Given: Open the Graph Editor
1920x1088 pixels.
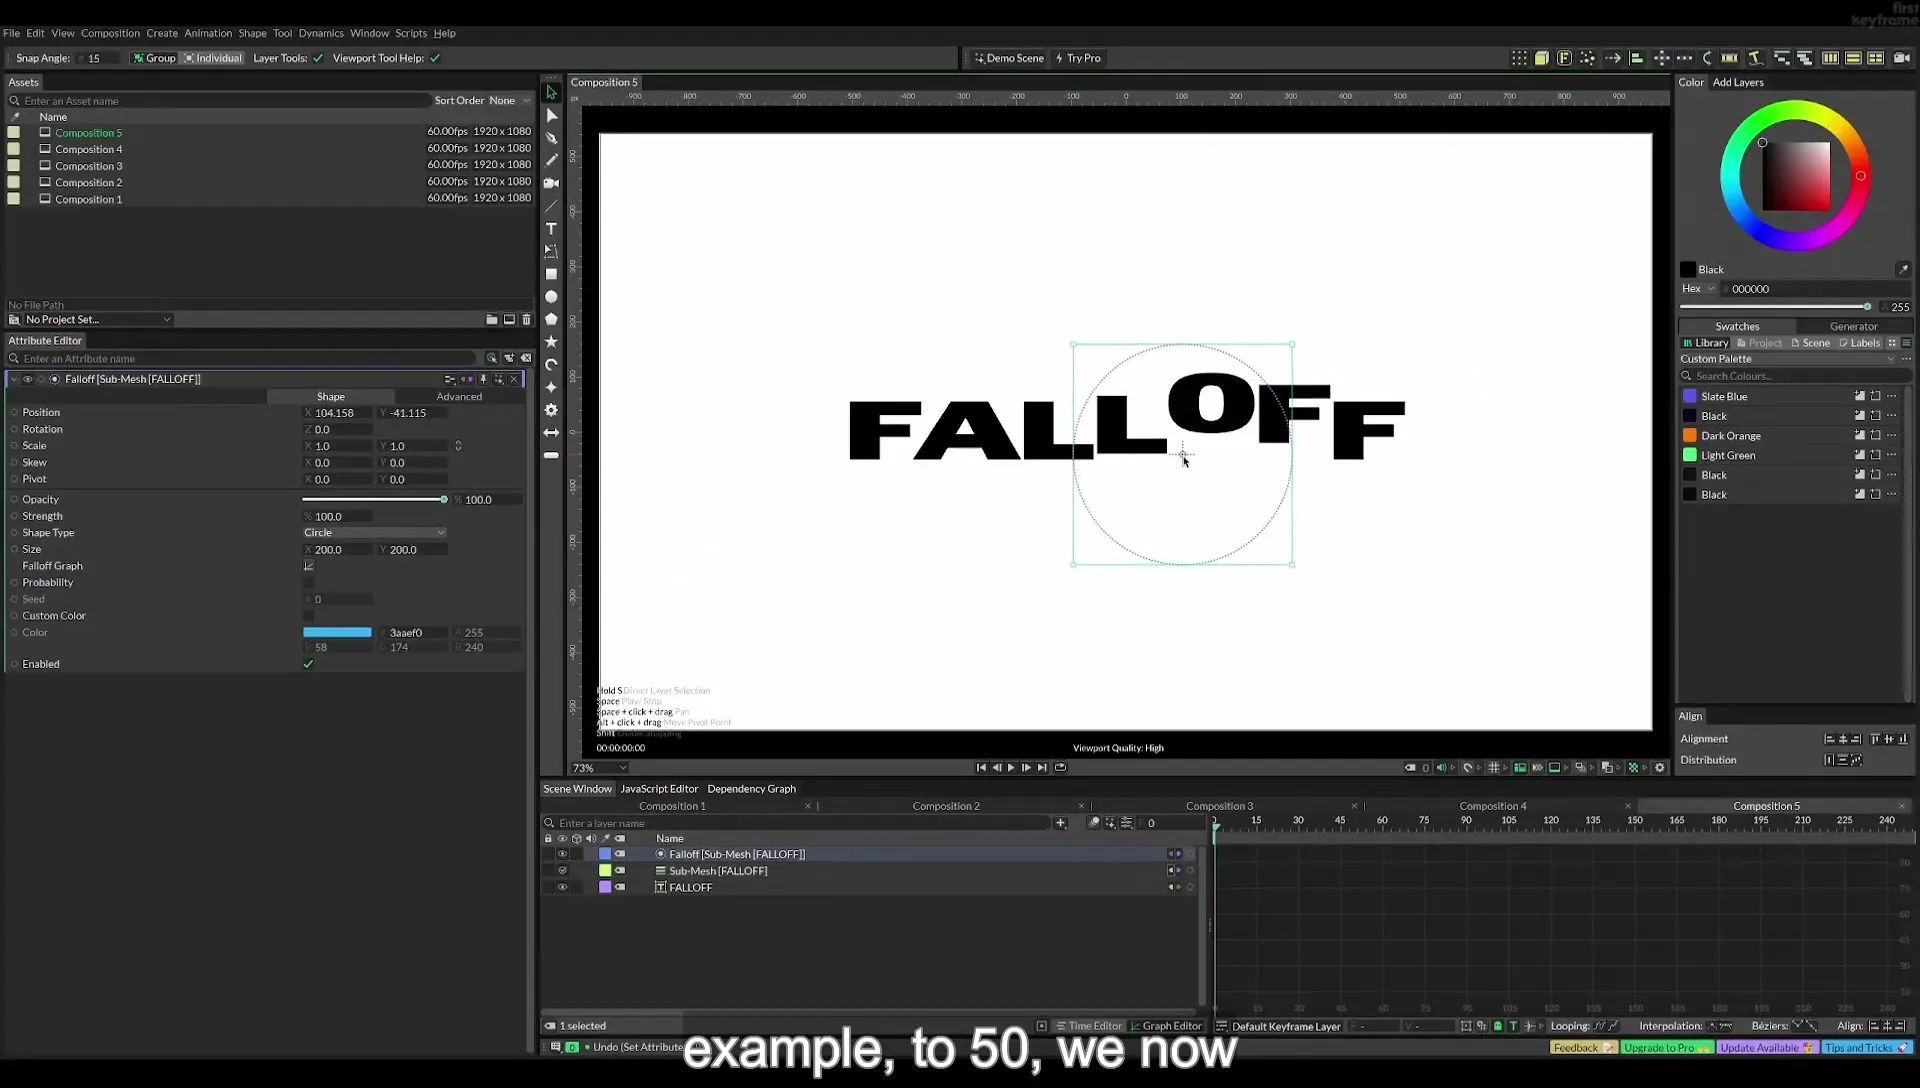Looking at the screenshot, I should tap(1166, 1026).
